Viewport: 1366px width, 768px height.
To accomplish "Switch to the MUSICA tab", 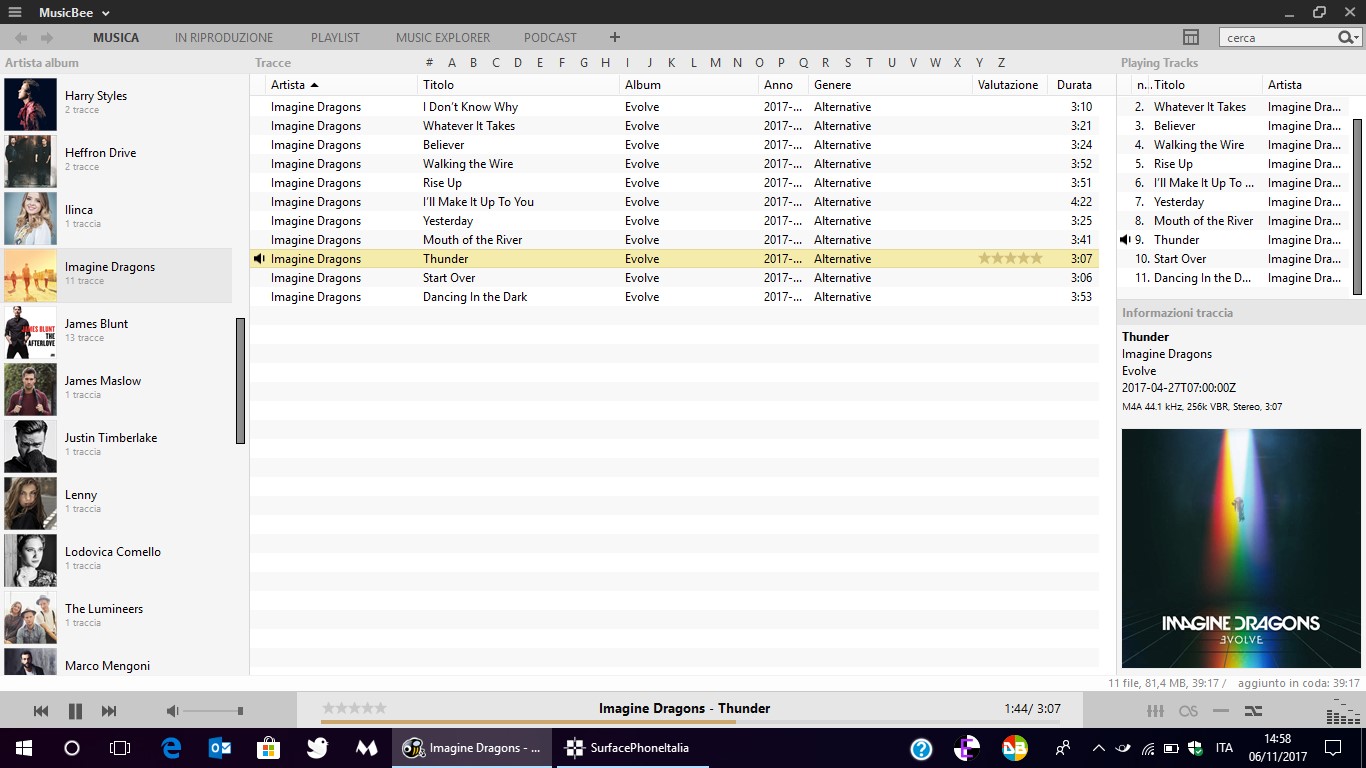I will point(116,38).
